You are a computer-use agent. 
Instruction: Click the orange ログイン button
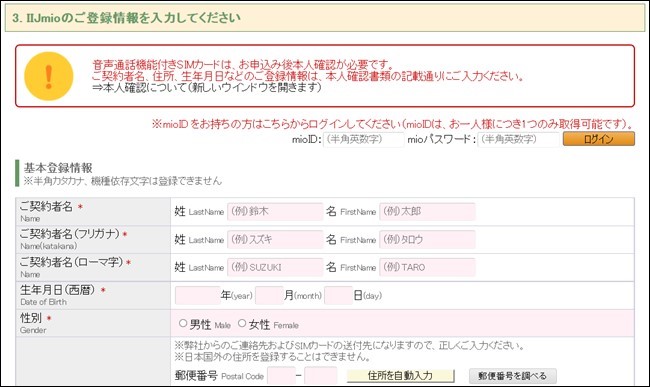pyautogui.click(x=599, y=139)
